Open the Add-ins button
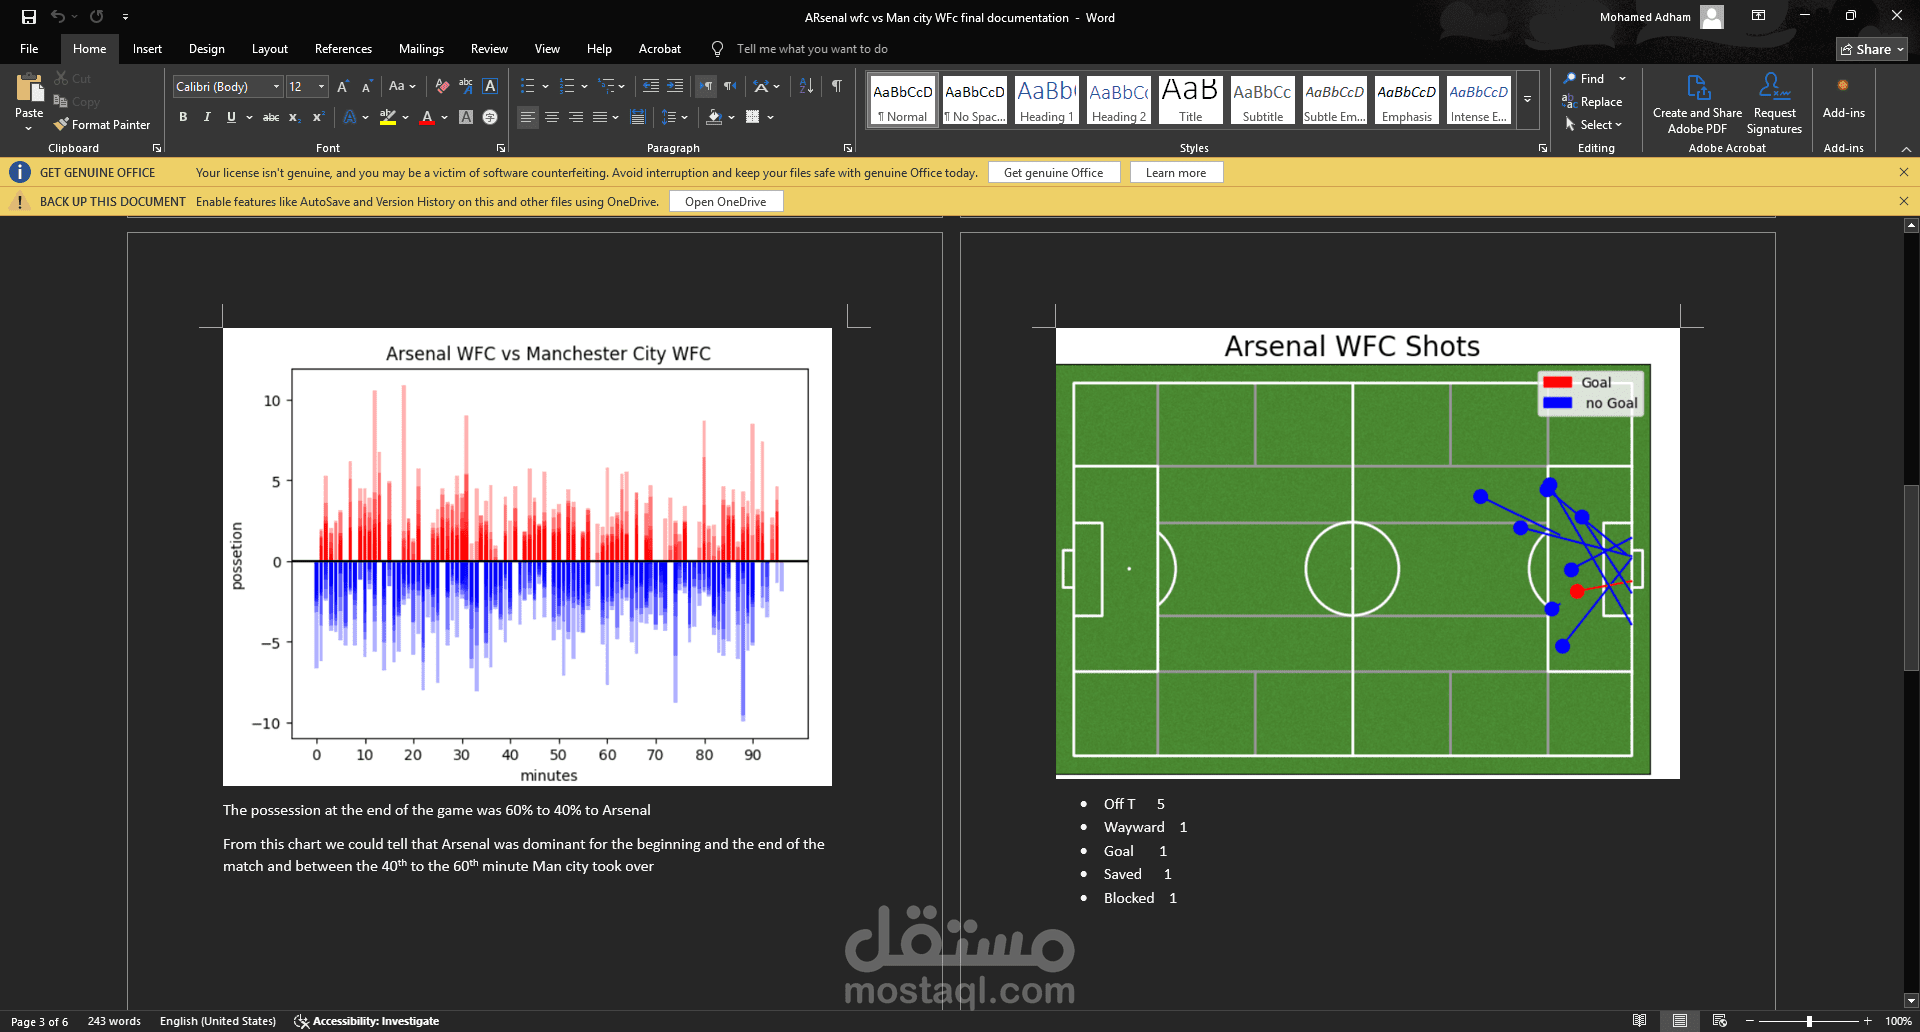The height and width of the screenshot is (1032, 1920). click(x=1843, y=98)
